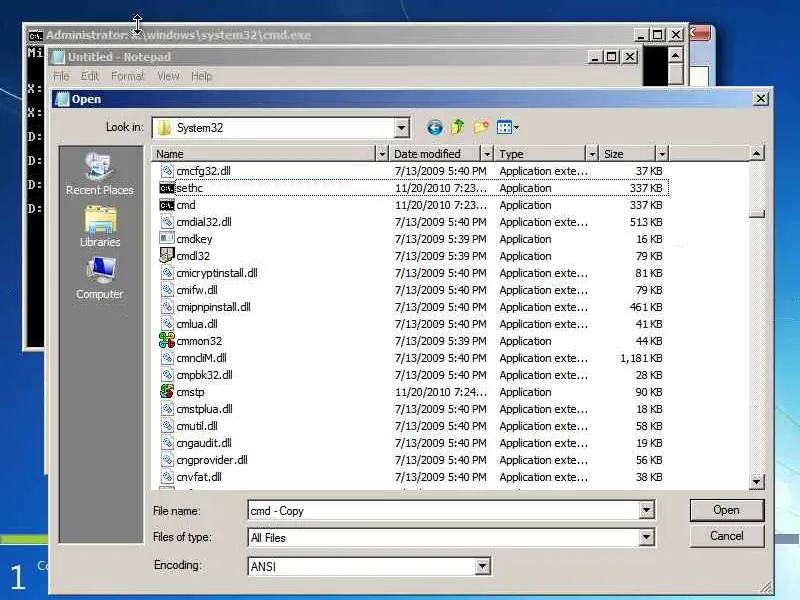Select cmipnpinstall.dll file icon
The height and width of the screenshot is (600, 800).
coord(167,307)
